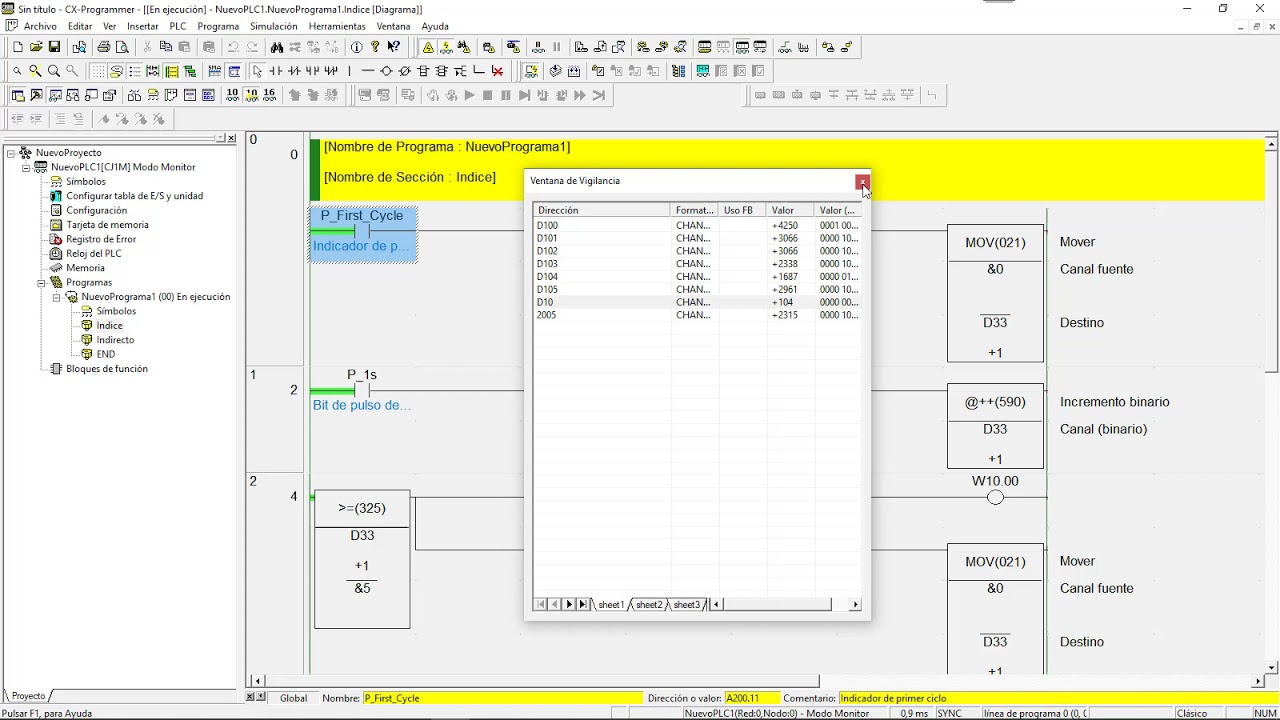Select Tarjeta de memoria in tree
Screen dimensions: 1280x720
107,225
